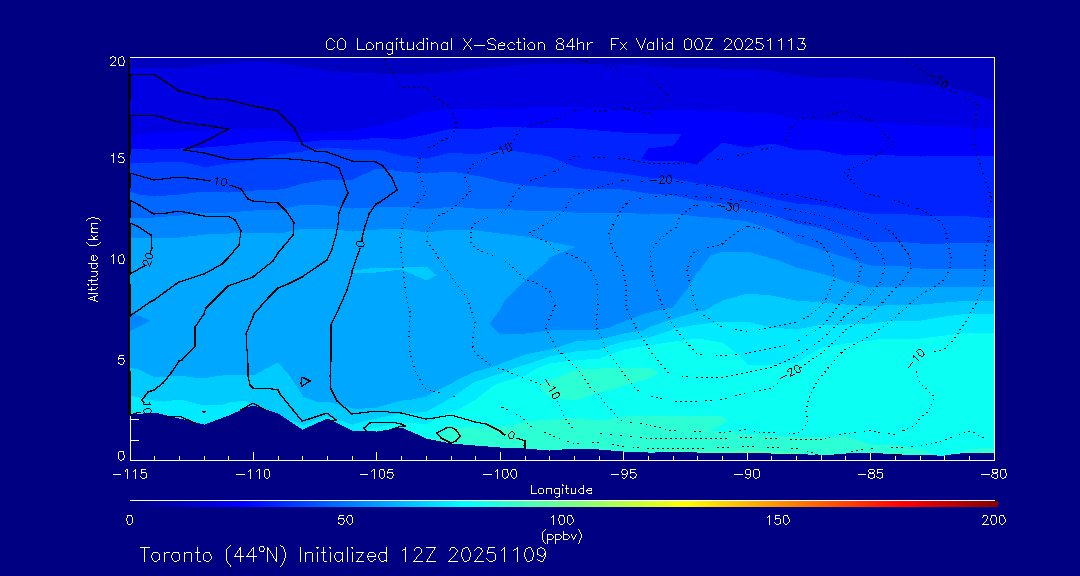Click the -105 longitude tick label
The height and width of the screenshot is (576, 1080).
(376, 475)
